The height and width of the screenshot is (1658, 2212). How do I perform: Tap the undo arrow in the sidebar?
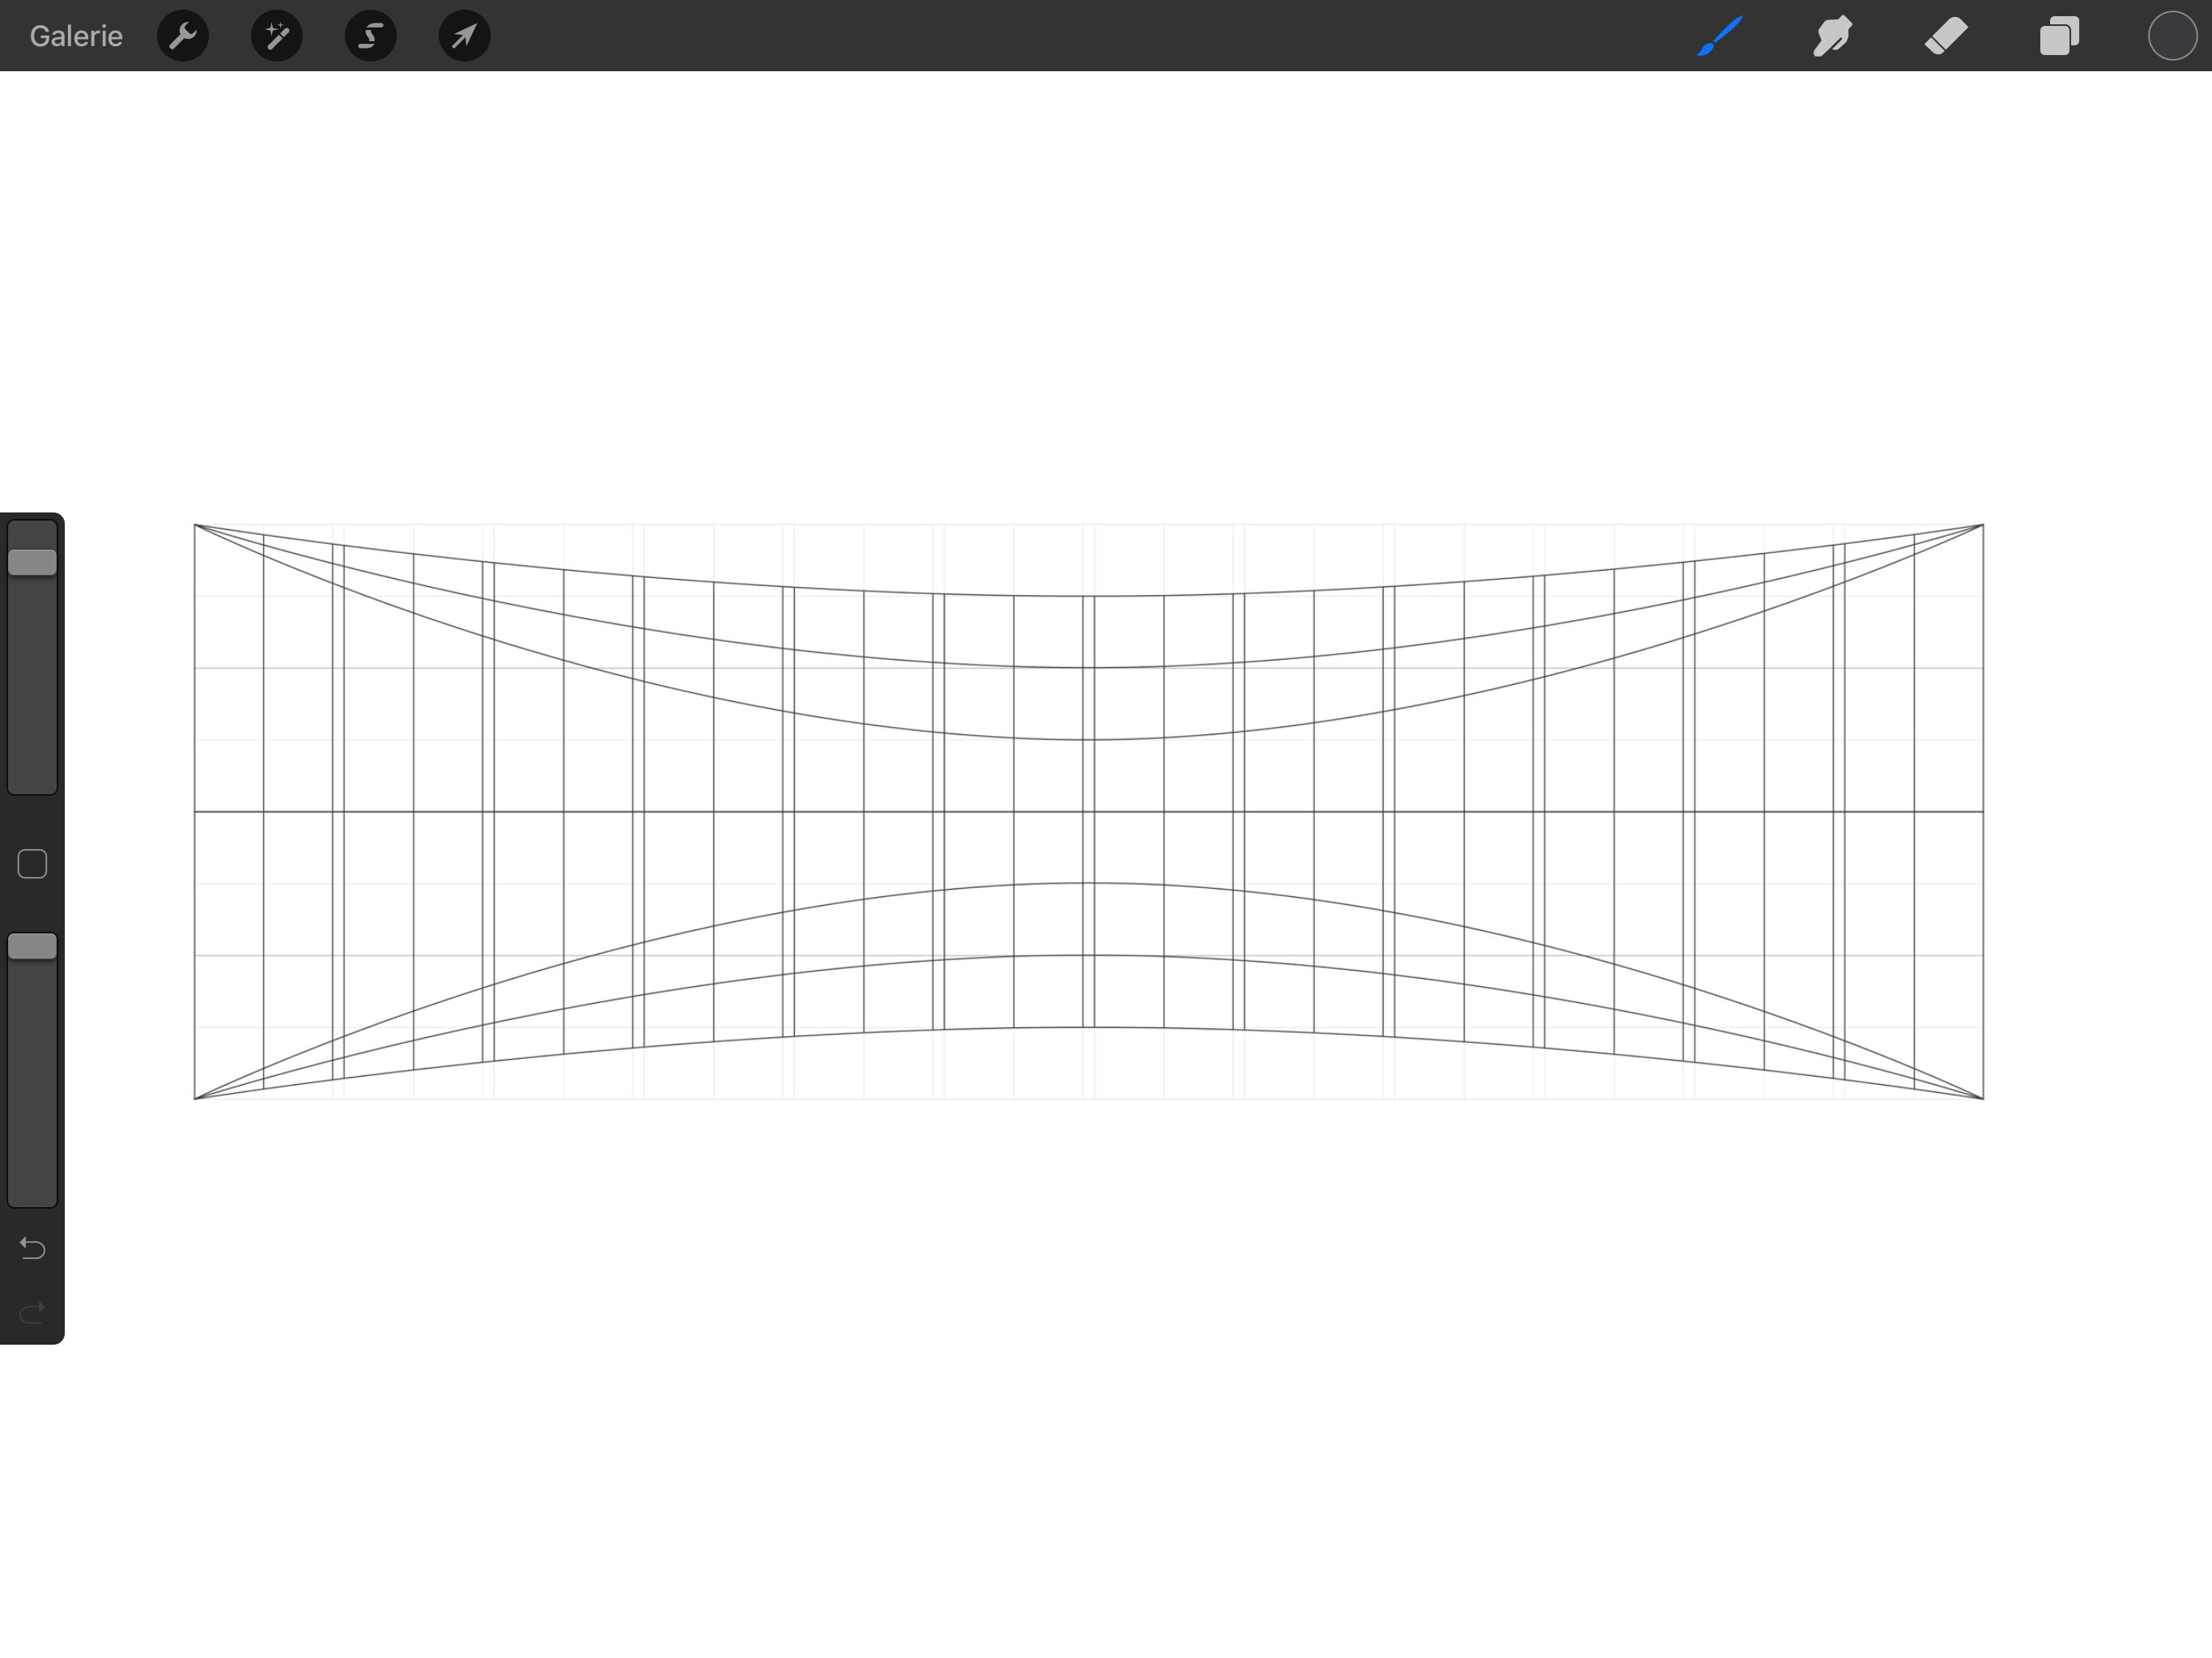point(31,1248)
